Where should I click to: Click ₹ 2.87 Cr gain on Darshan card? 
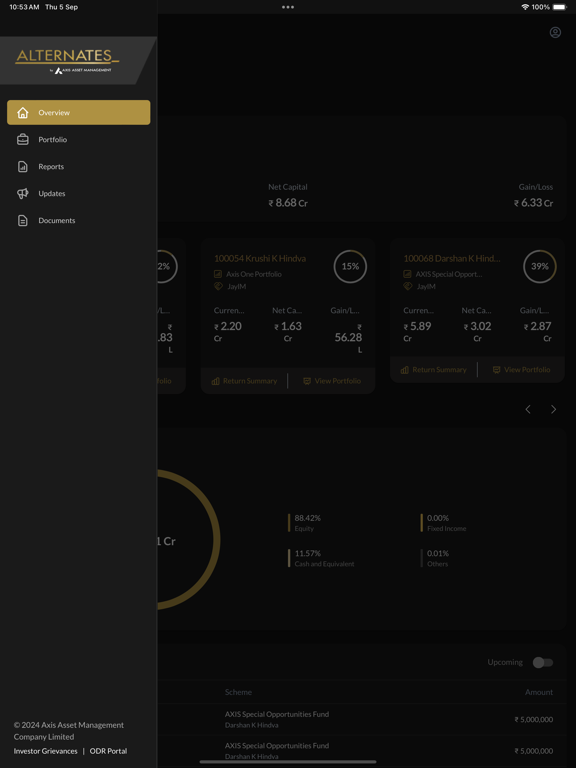coord(538,331)
